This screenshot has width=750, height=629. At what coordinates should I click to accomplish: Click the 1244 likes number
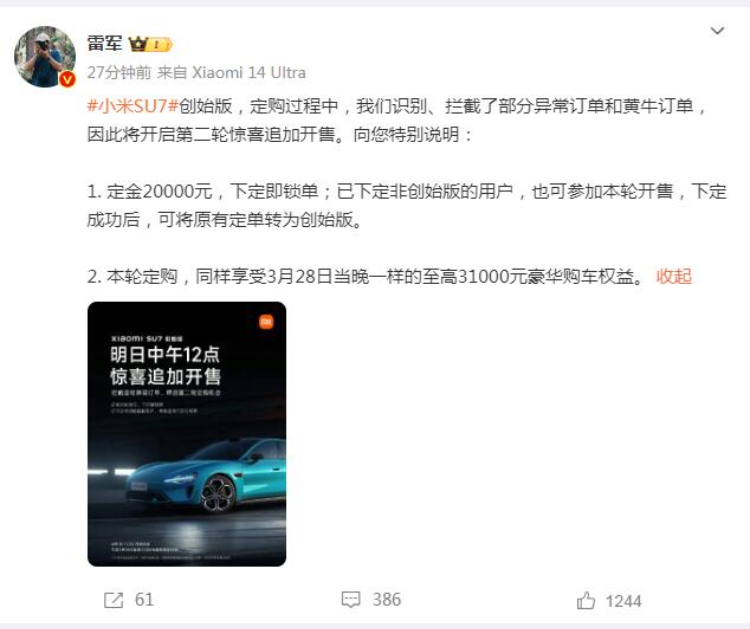point(623,601)
